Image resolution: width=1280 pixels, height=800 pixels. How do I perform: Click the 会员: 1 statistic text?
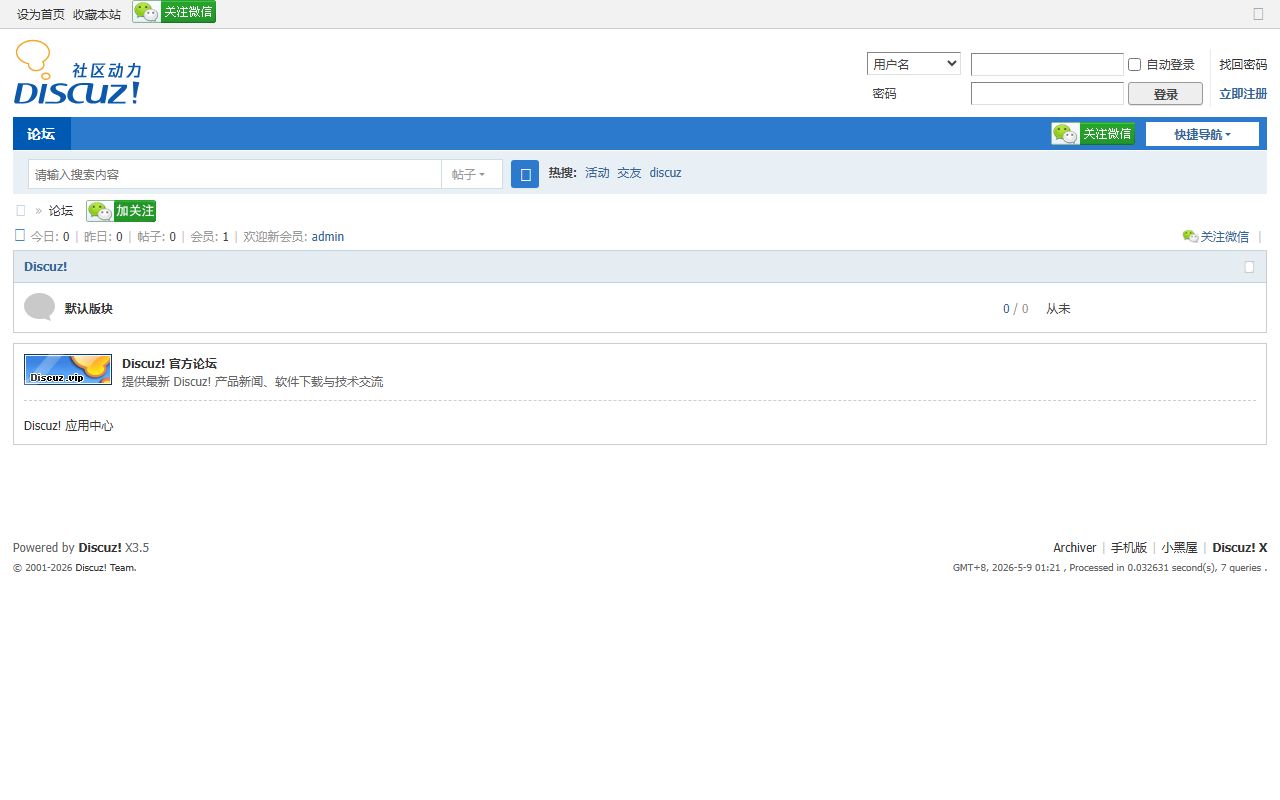[x=209, y=237]
